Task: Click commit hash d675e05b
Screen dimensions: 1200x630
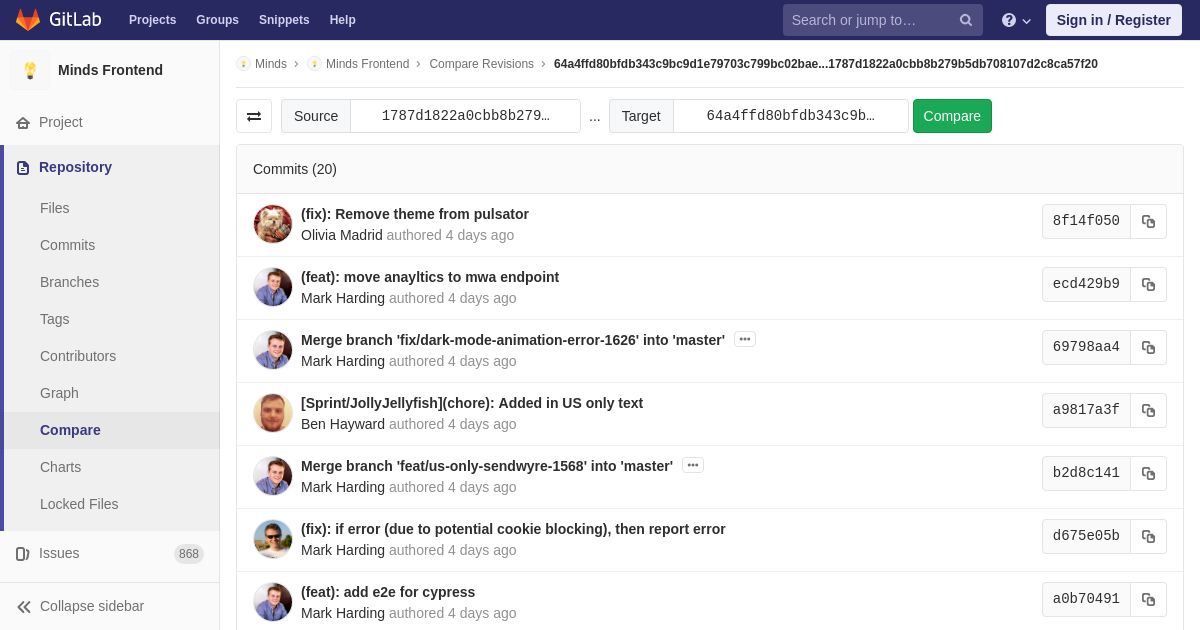Action: click(1086, 536)
